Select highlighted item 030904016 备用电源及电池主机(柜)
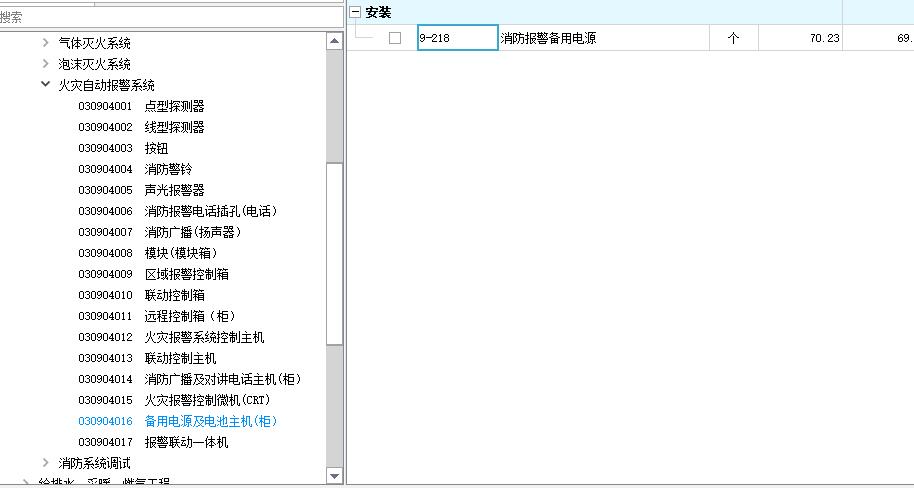914x488 pixels. pyautogui.click(x=178, y=421)
